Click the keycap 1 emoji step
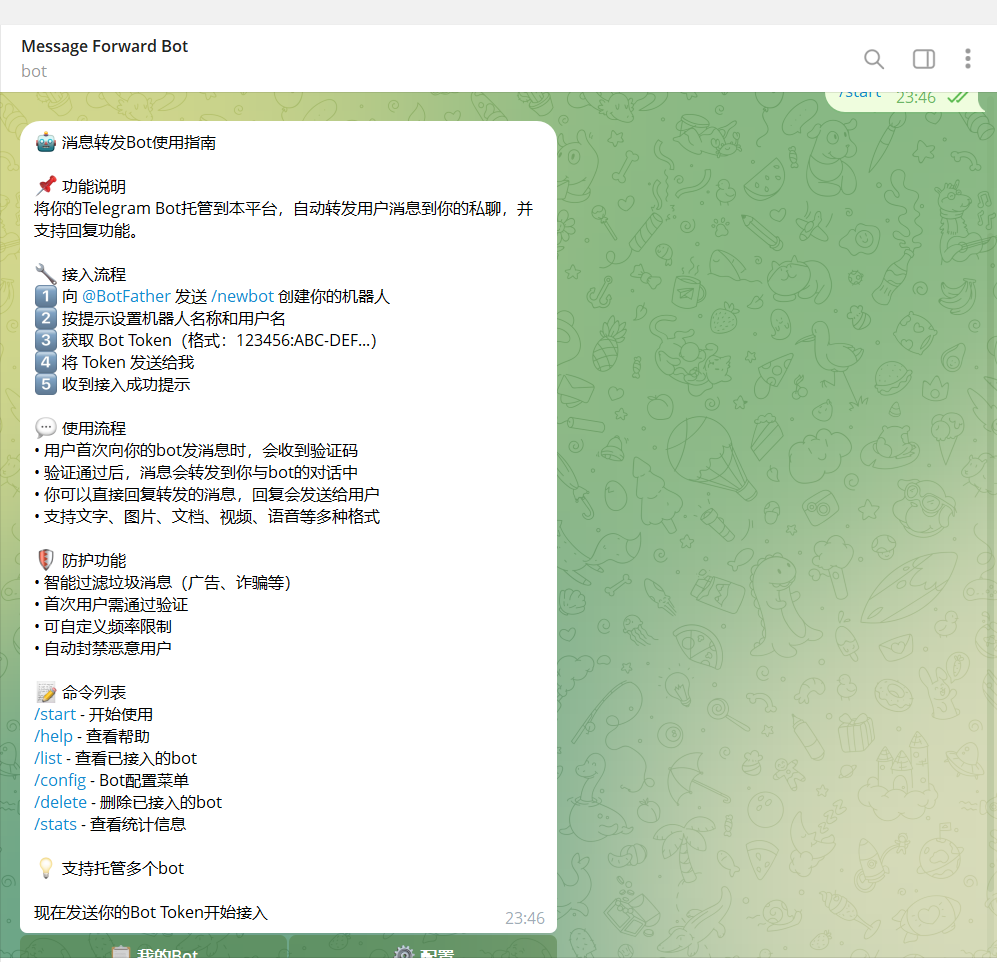The image size is (997, 962). pyautogui.click(x=46, y=296)
